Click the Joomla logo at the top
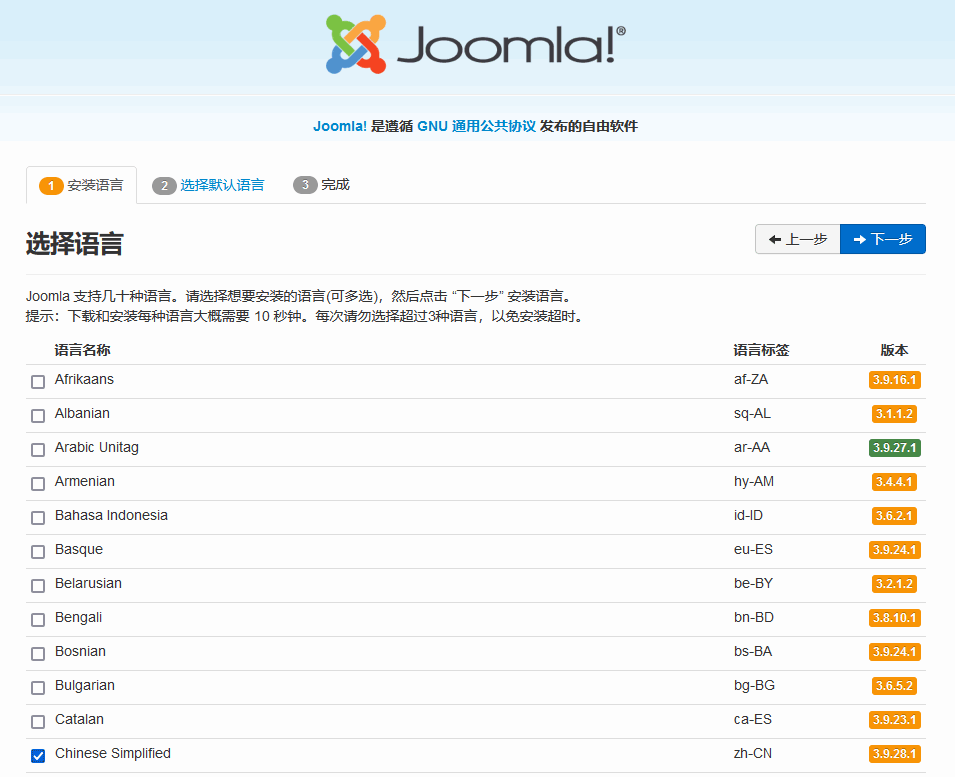This screenshot has height=777, width=955. coord(476,44)
